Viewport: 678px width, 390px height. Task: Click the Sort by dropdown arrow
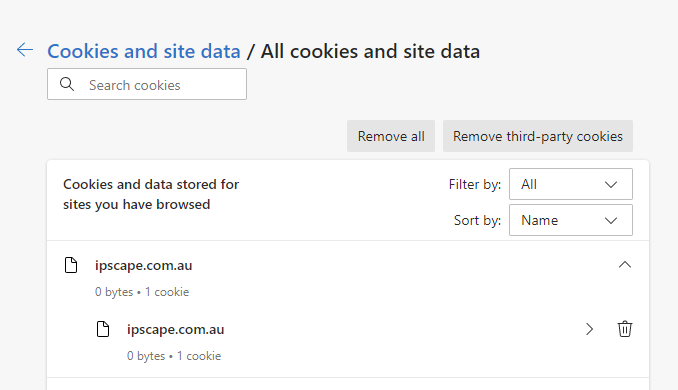[x=611, y=221]
